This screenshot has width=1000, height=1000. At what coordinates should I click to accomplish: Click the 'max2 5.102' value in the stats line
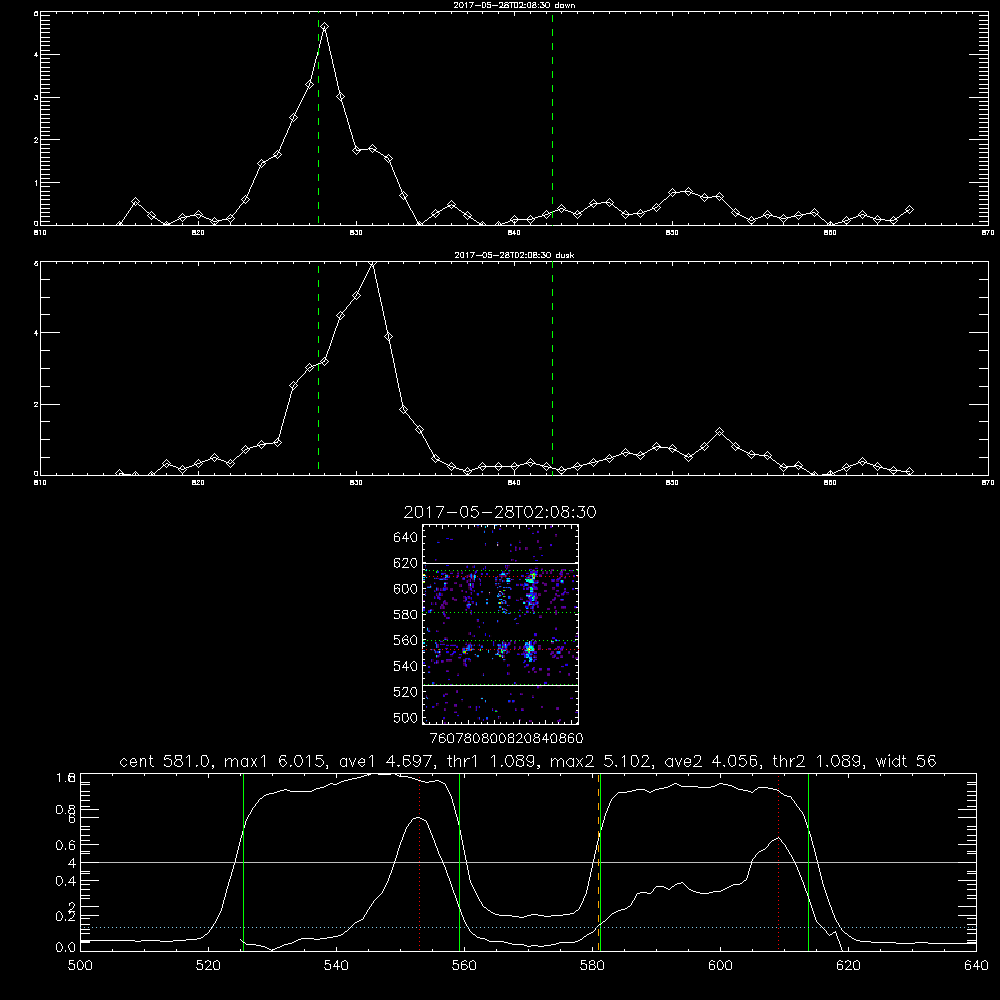[601, 761]
